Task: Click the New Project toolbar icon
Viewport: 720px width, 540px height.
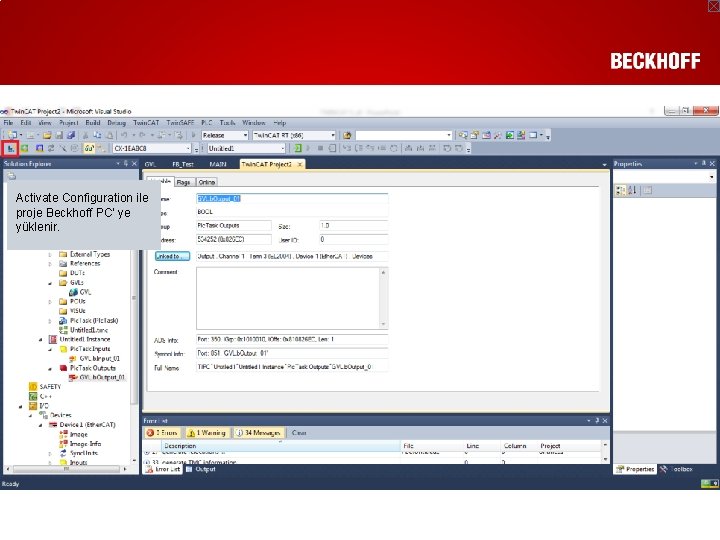Action: 12,135
